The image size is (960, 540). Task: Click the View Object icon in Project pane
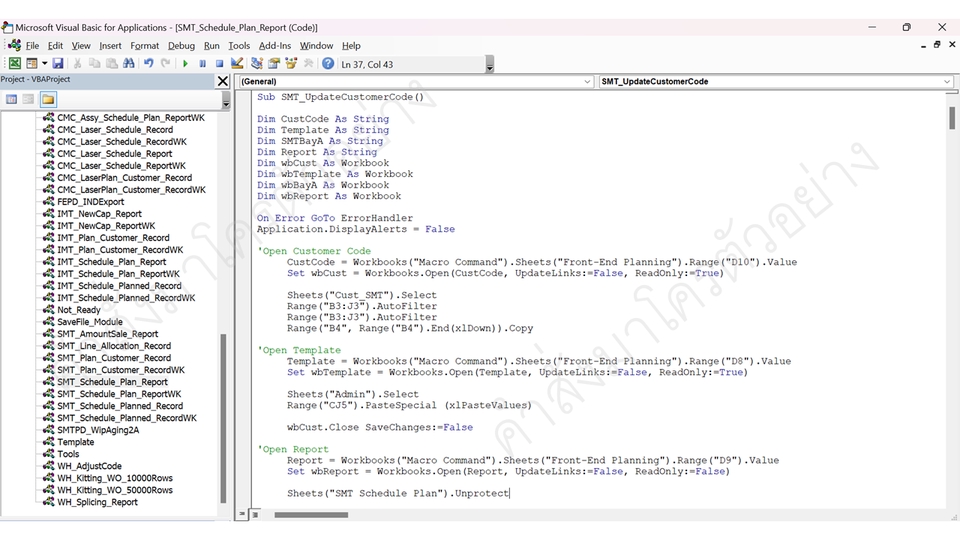click(x=28, y=99)
